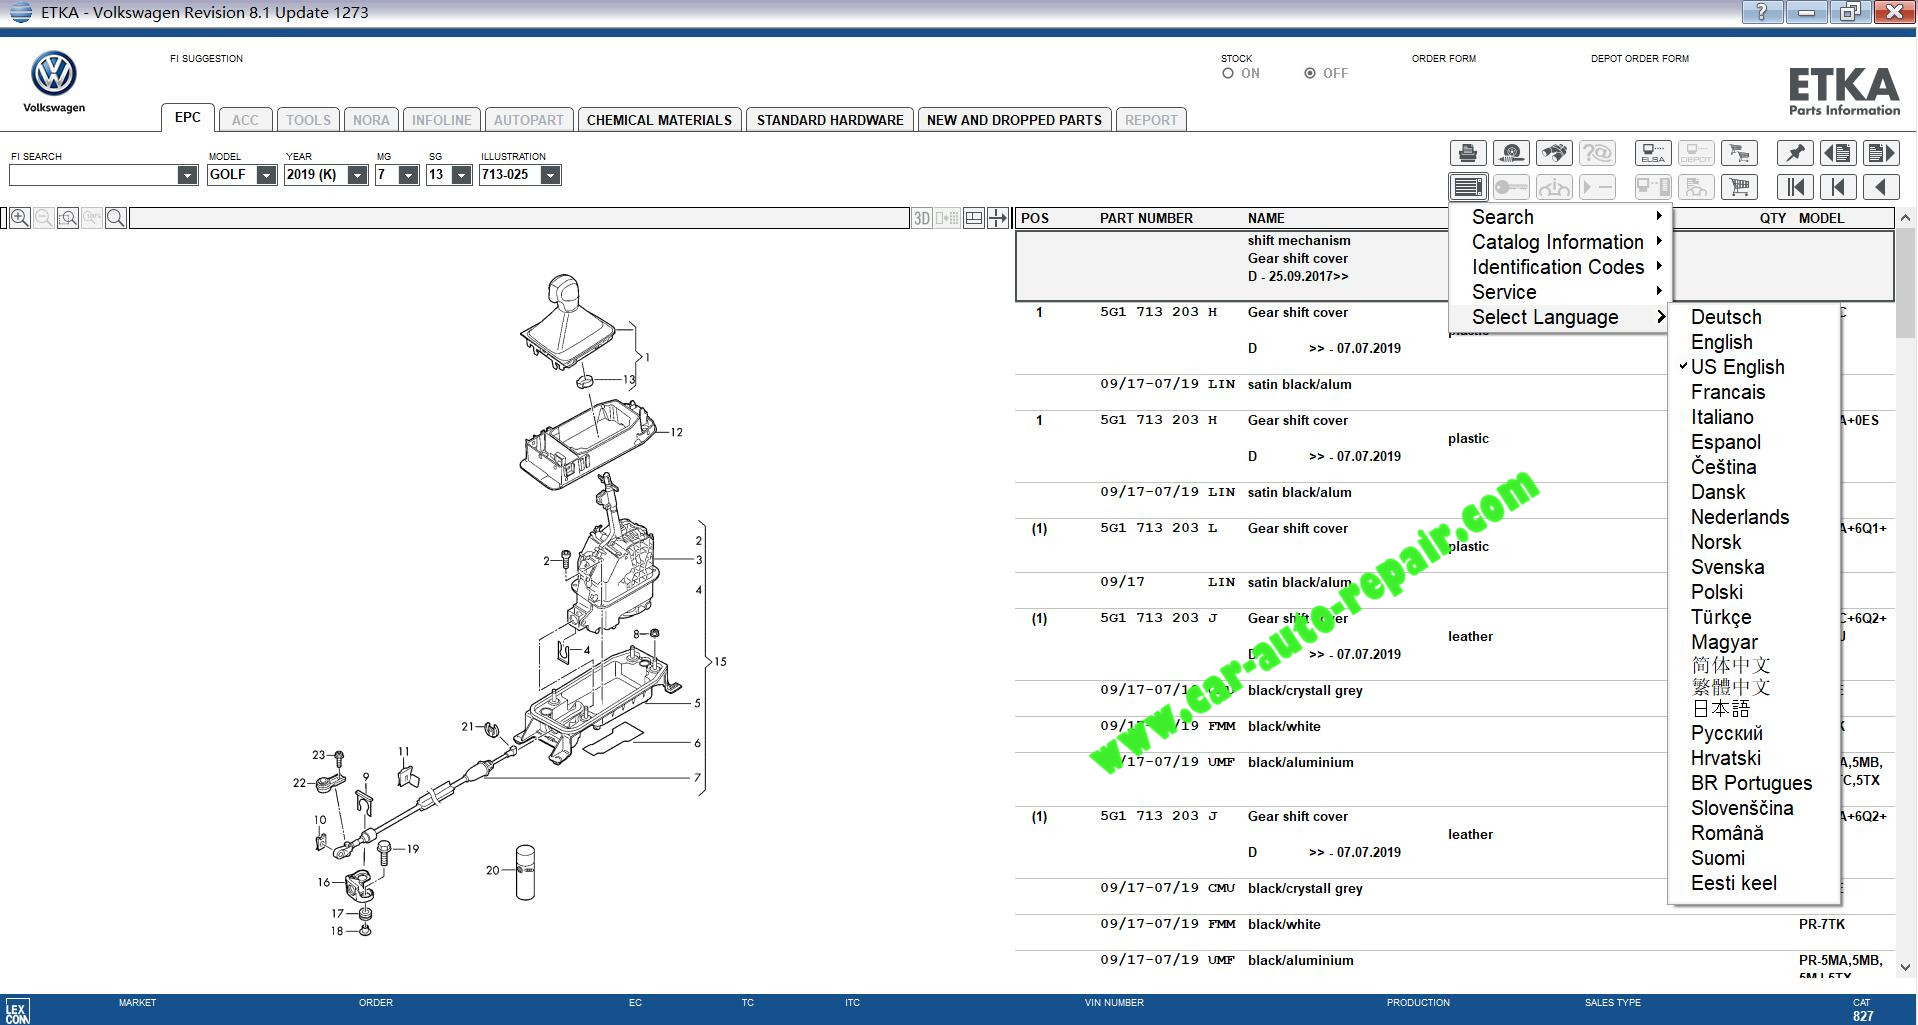Toggle the split layout view icon
Image resolution: width=1918 pixels, height=1025 pixels.
click(974, 218)
